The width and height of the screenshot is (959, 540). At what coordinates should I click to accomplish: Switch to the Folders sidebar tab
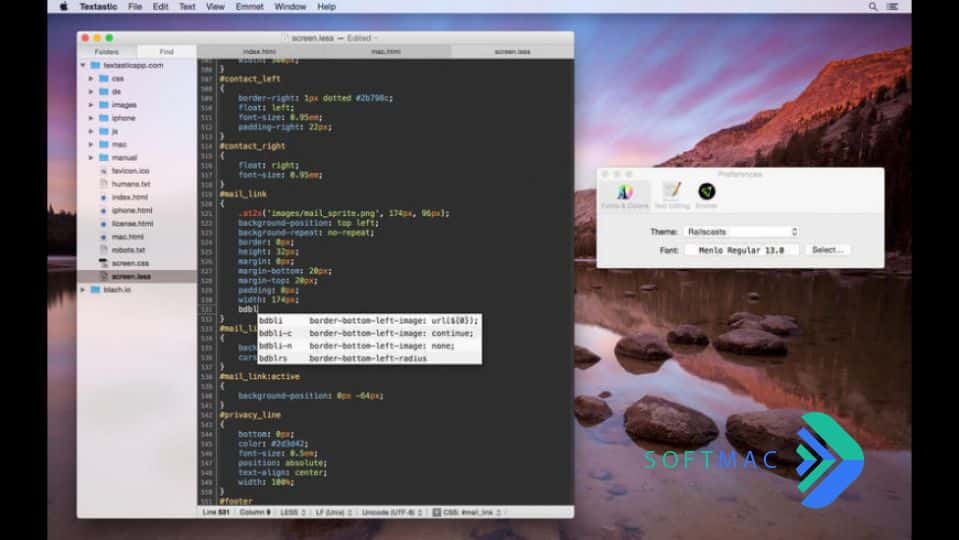tap(107, 52)
